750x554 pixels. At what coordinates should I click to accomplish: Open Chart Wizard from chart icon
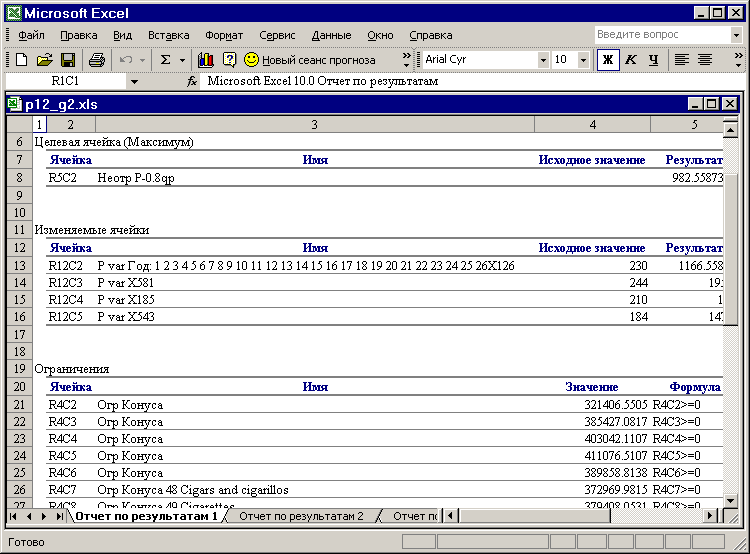[206, 60]
